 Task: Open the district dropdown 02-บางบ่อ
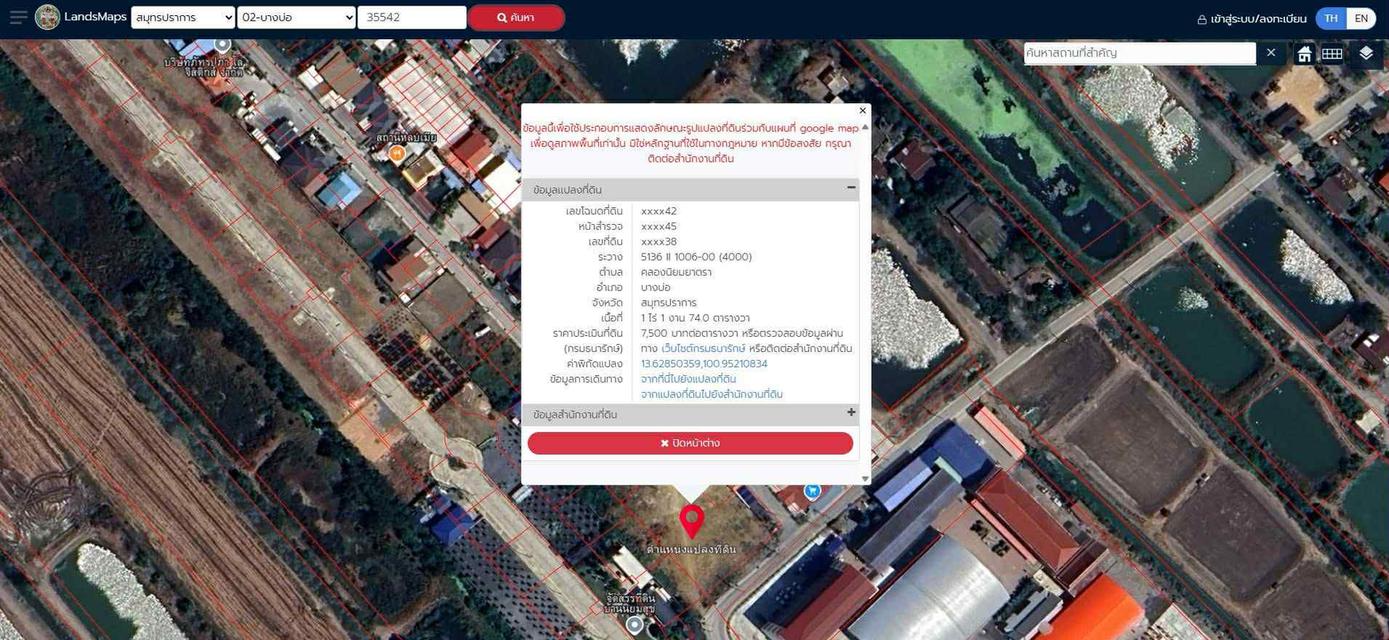tap(296, 18)
